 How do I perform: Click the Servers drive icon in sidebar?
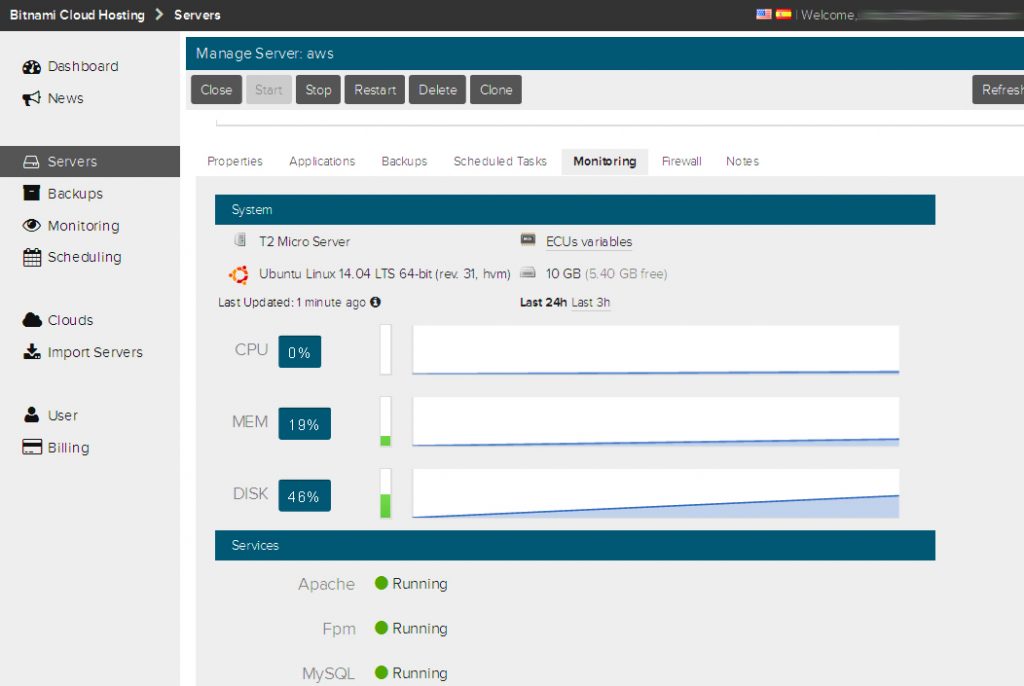31,162
